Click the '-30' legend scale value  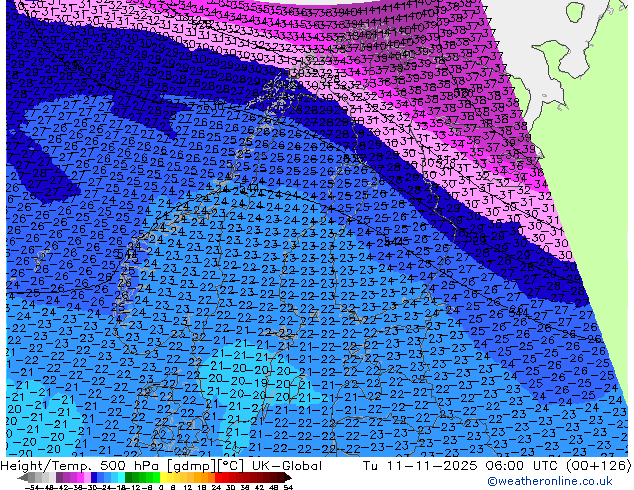[x=90, y=488]
